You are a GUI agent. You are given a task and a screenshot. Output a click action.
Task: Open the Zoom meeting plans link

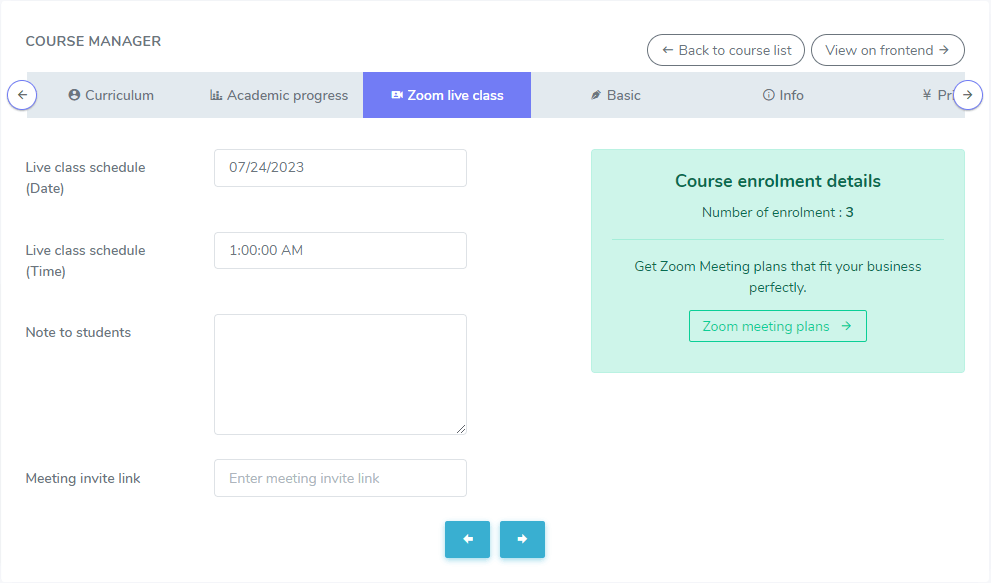click(777, 326)
